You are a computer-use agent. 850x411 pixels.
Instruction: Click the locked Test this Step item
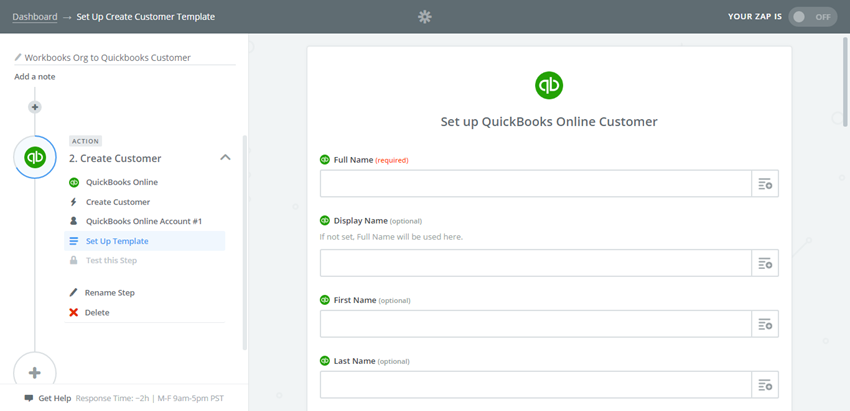(x=111, y=260)
